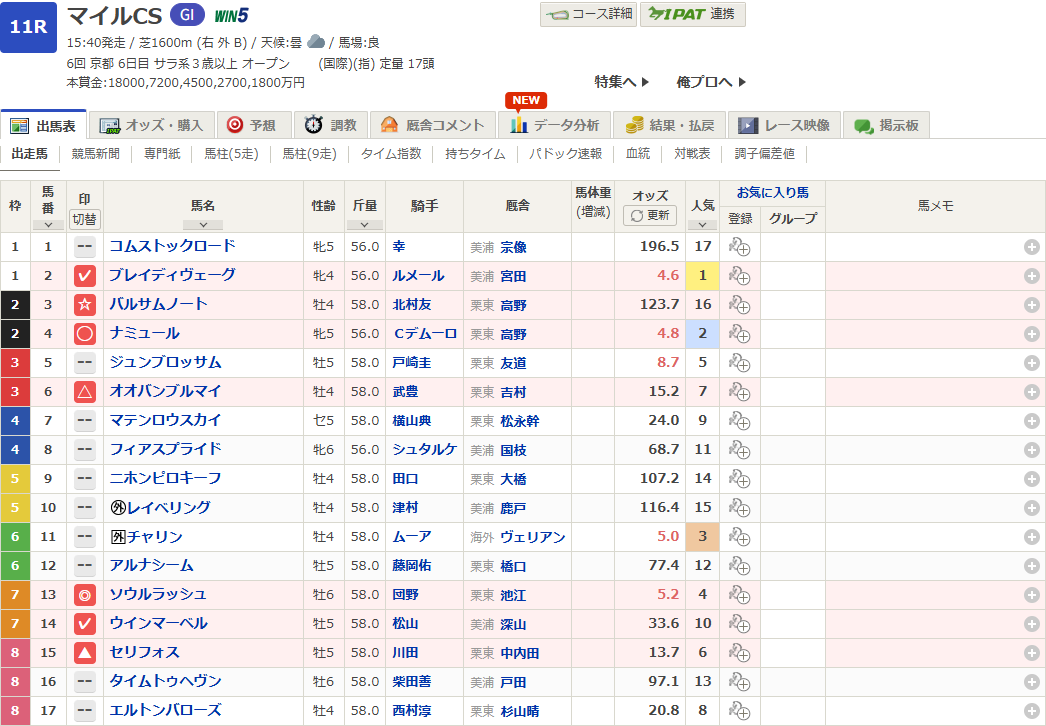Screen dimensions: 1046x726
Task: Switch to the オッズ・購入 tab
Action: pyautogui.click(x=152, y=125)
